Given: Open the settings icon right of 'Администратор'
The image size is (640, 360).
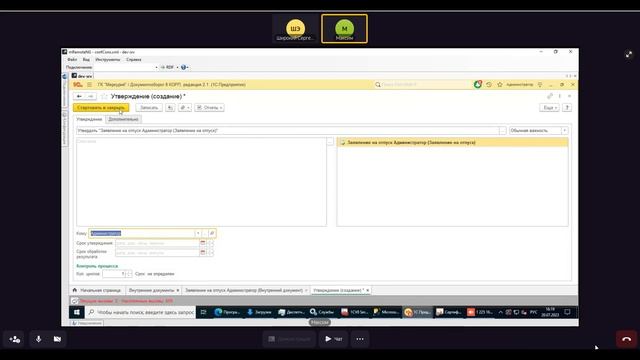Looking at the screenshot, I should pyautogui.click(x=540, y=84).
